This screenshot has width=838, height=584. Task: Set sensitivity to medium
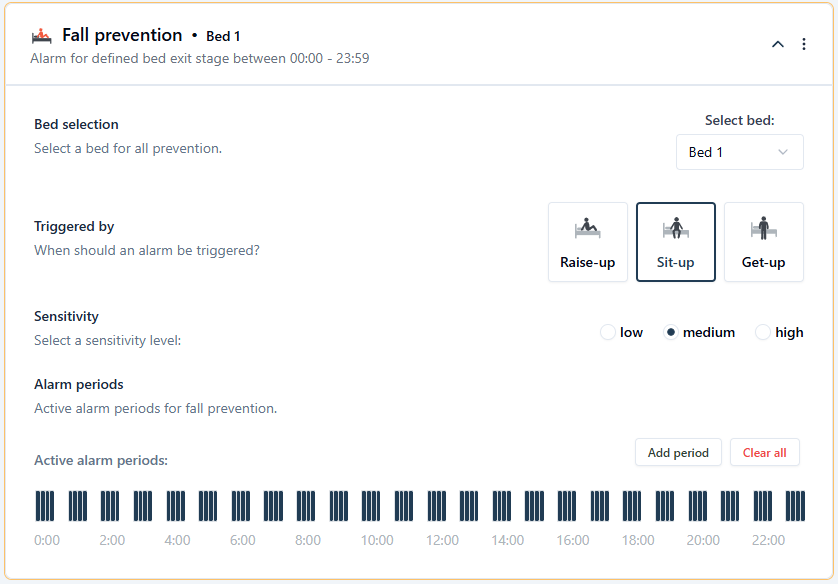671,332
